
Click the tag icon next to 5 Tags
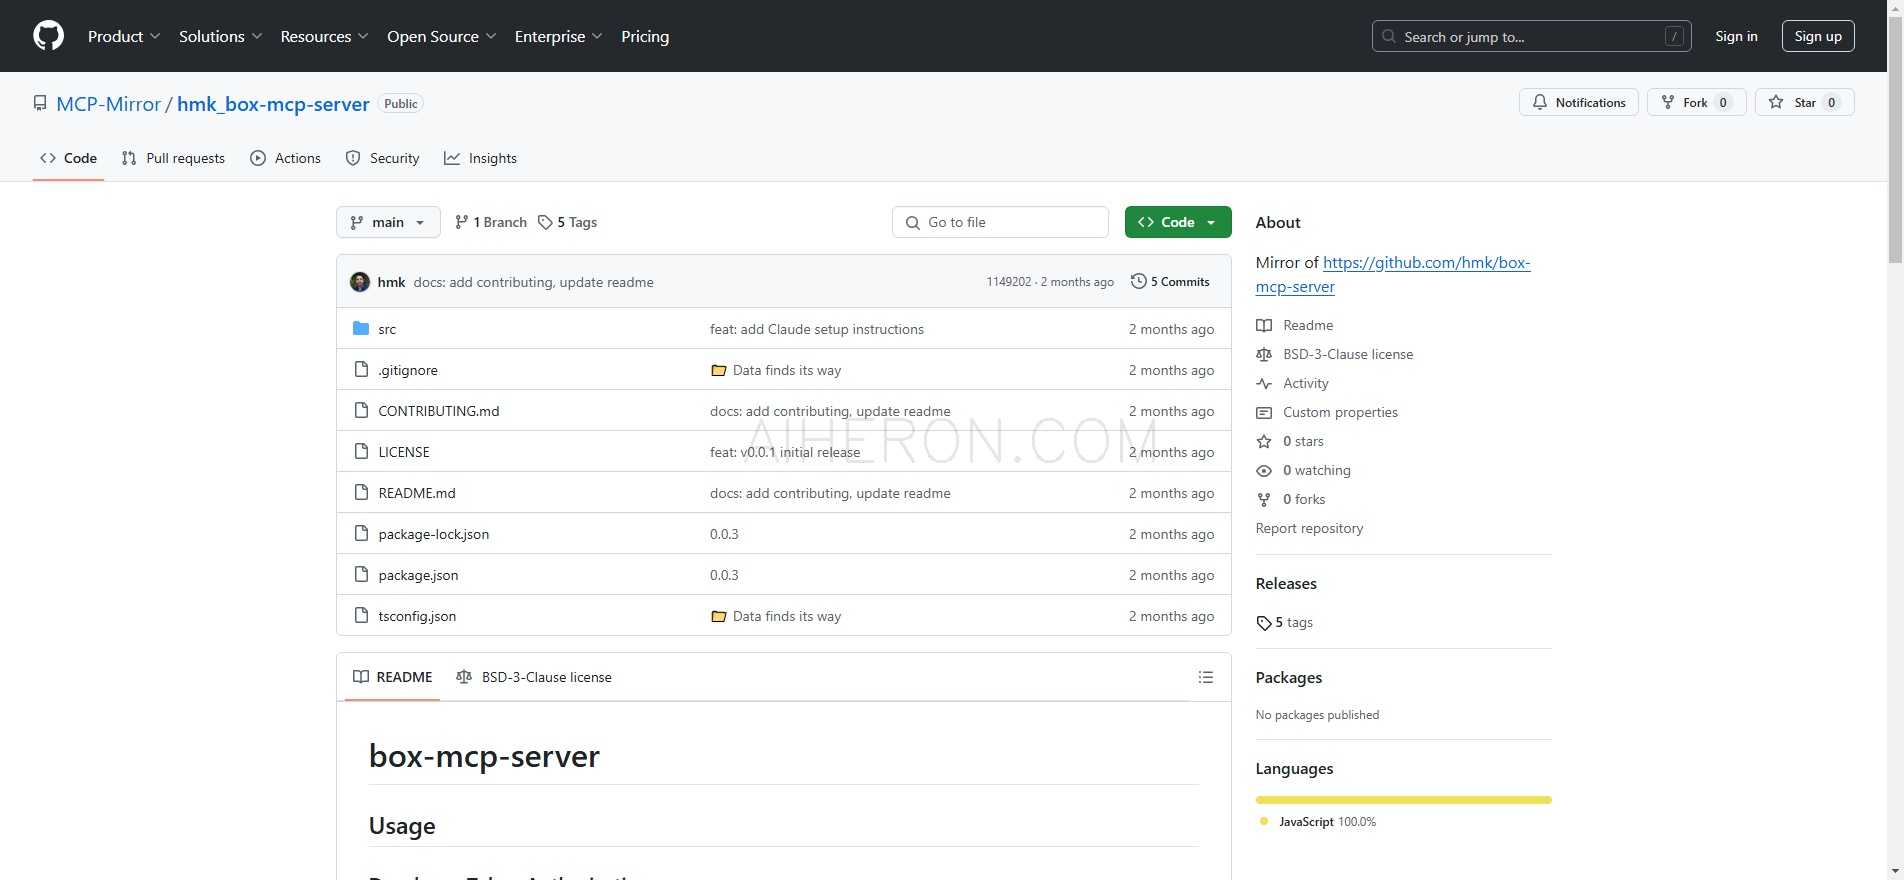545,222
